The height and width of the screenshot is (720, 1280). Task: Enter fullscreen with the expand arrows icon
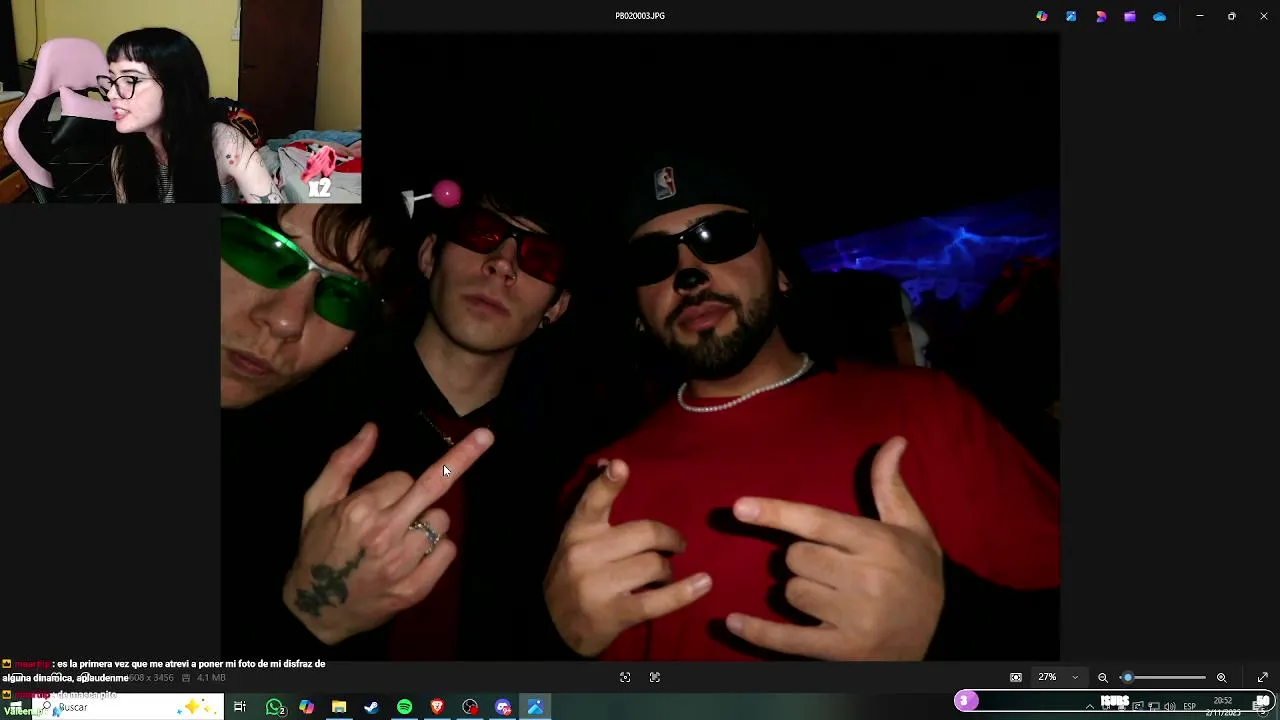1262,677
